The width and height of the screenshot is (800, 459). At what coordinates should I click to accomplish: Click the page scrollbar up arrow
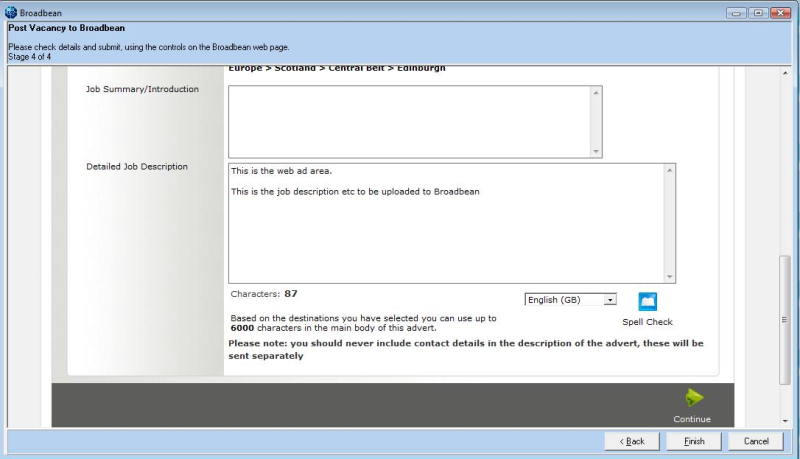pos(785,73)
